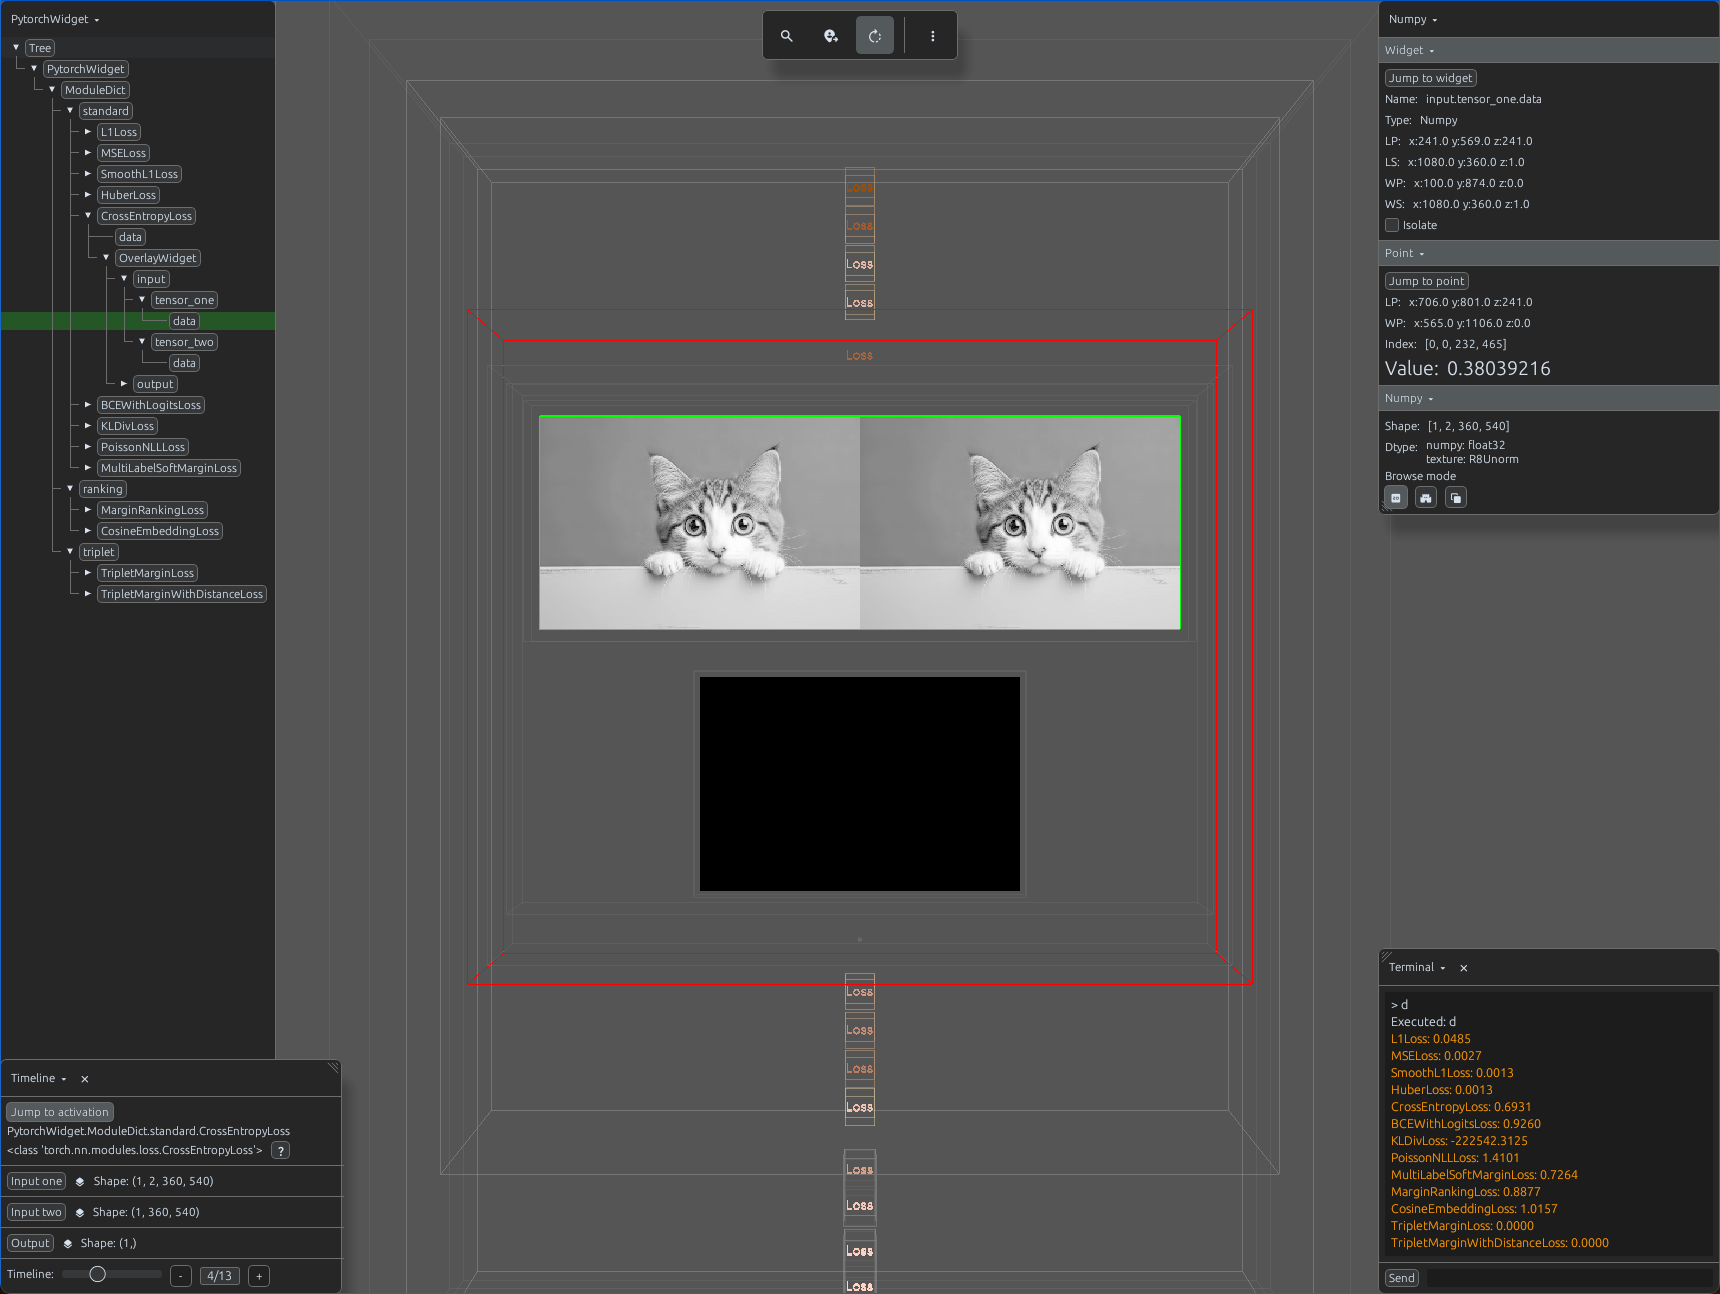Image resolution: width=1720 pixels, height=1294 pixels.
Task: Click the Send button in Terminal
Action: (1402, 1279)
